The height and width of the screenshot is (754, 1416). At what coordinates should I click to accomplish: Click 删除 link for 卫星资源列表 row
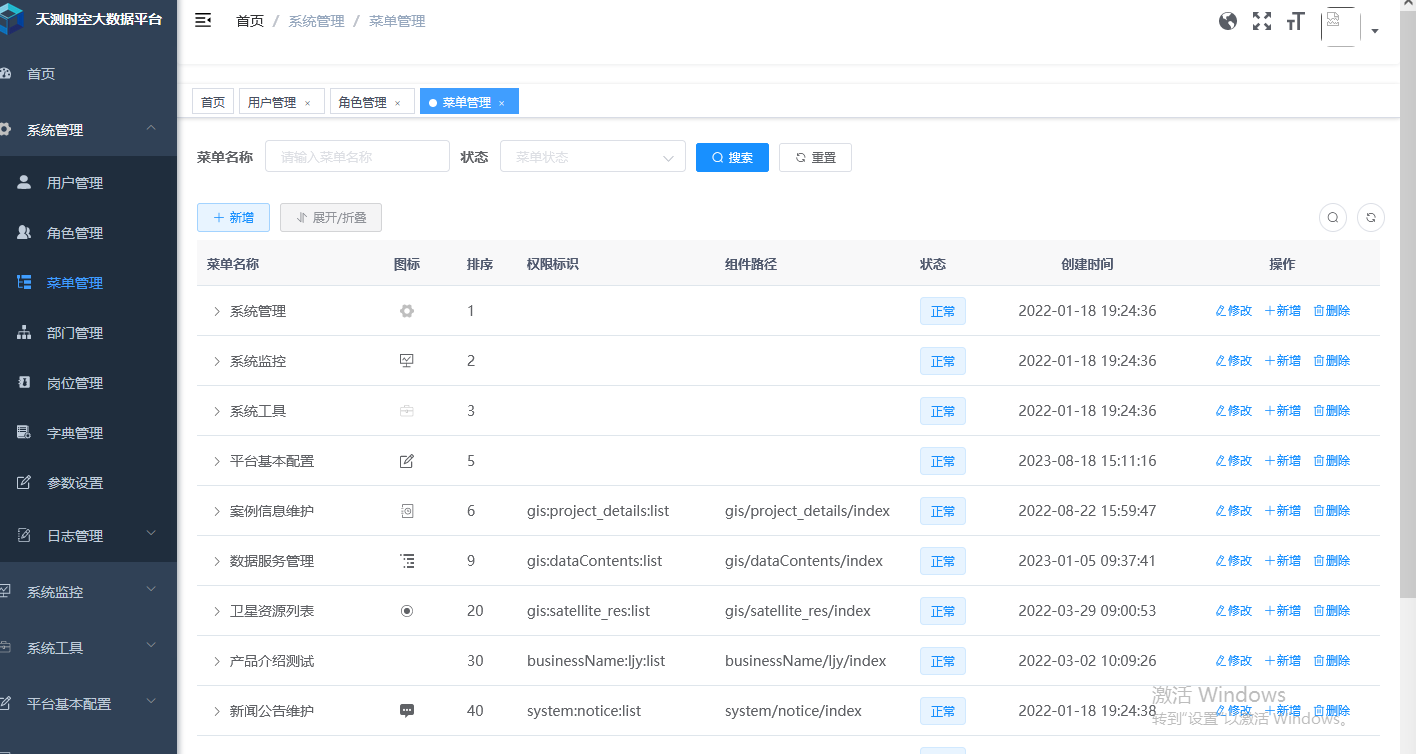click(1332, 611)
